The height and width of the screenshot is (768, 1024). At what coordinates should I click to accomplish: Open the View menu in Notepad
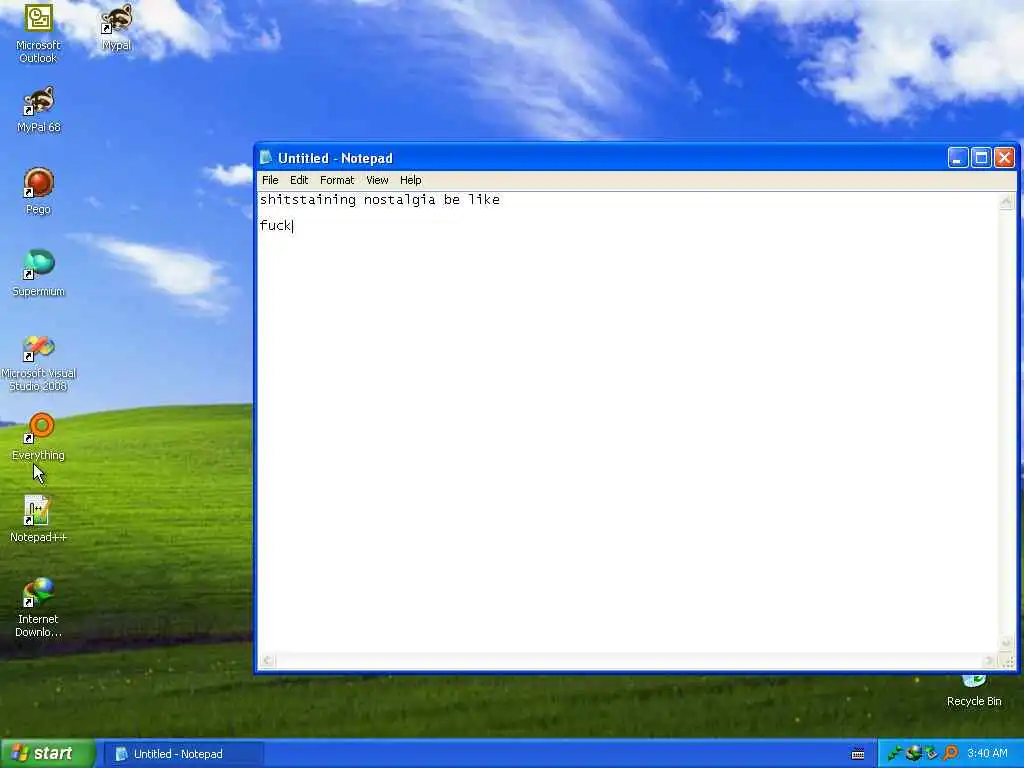377,180
